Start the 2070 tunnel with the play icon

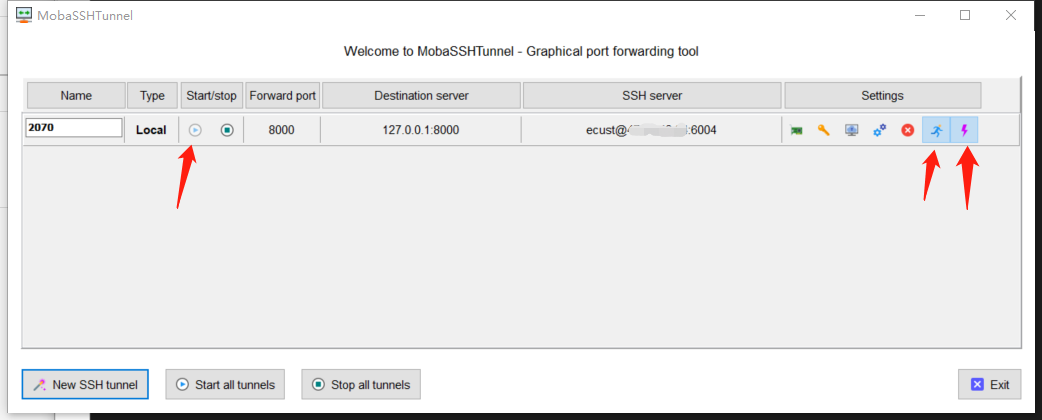coord(195,130)
